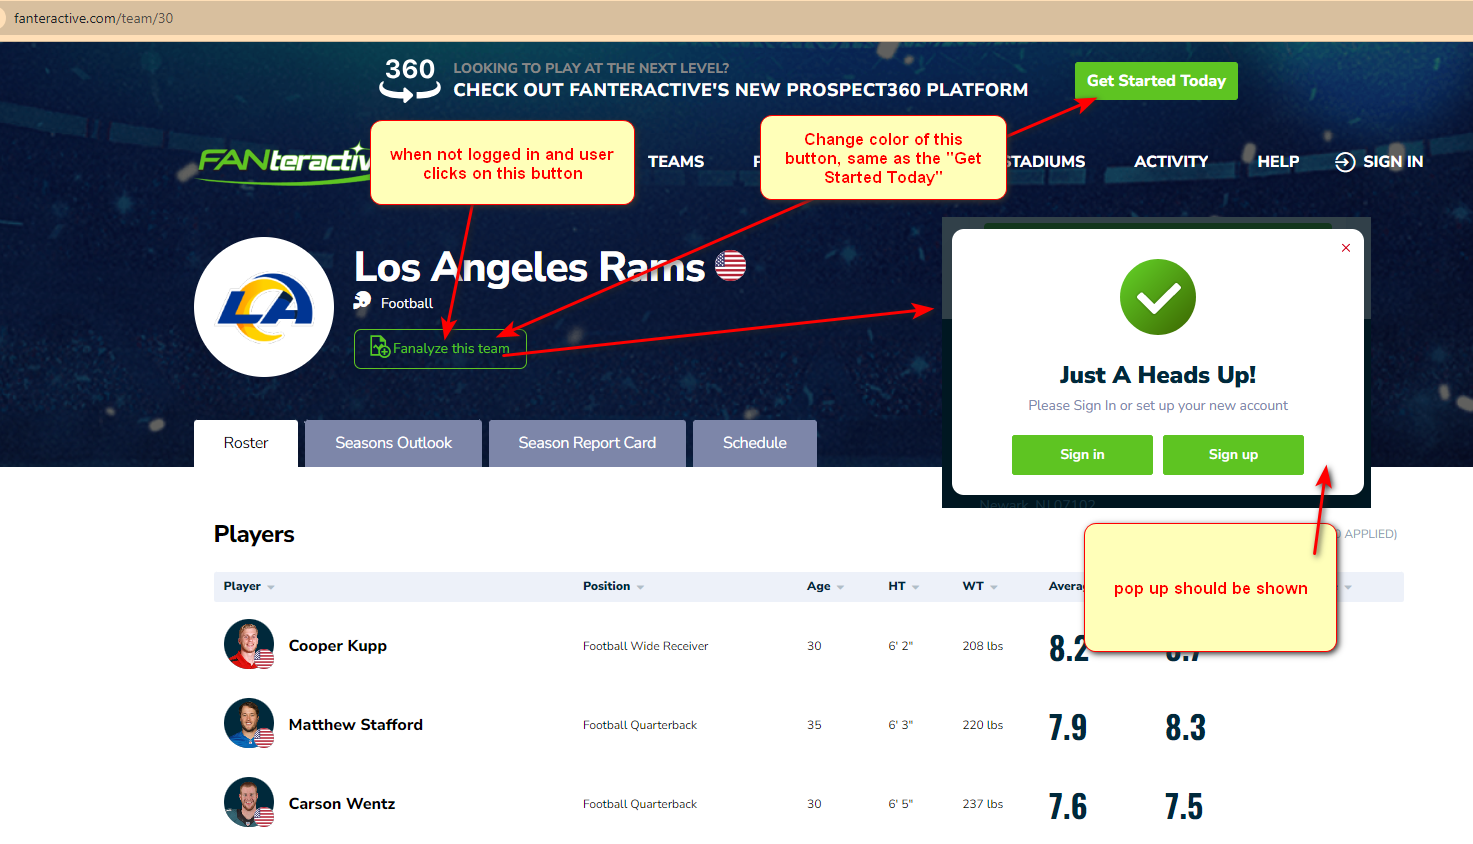Open Cooper Kupp player name
1473x844 pixels.
pyautogui.click(x=338, y=646)
